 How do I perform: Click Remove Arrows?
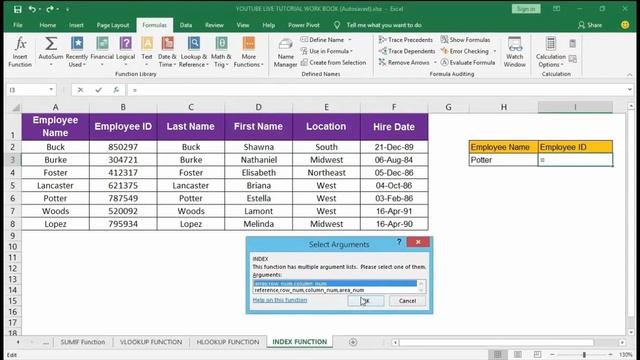click(404, 62)
